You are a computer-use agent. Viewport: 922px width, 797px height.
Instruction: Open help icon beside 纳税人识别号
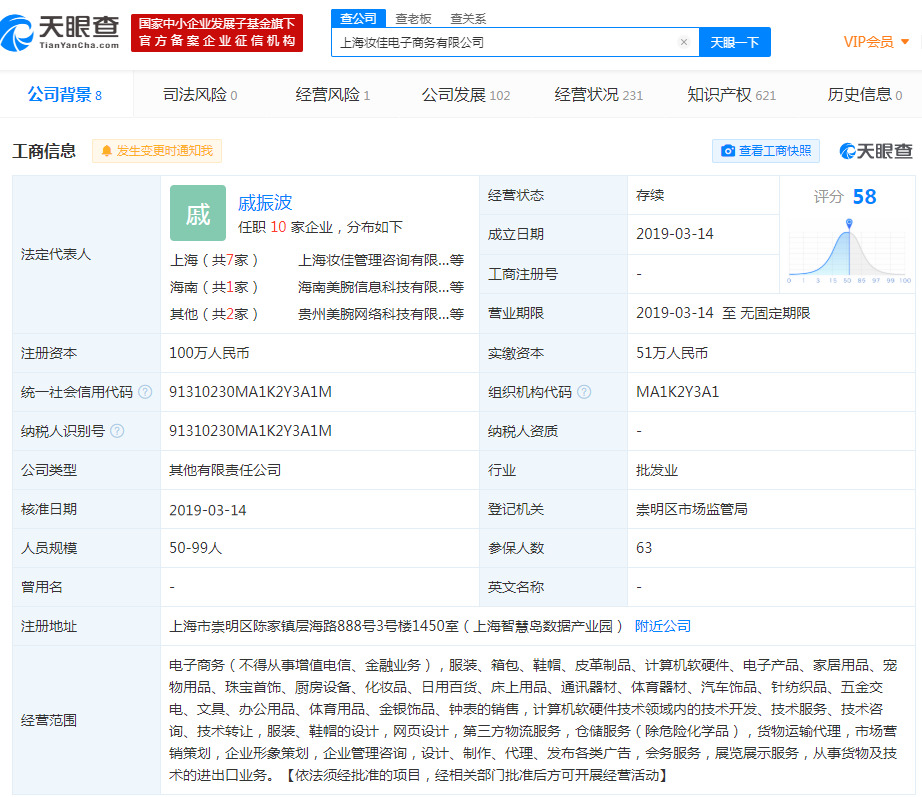(117, 431)
